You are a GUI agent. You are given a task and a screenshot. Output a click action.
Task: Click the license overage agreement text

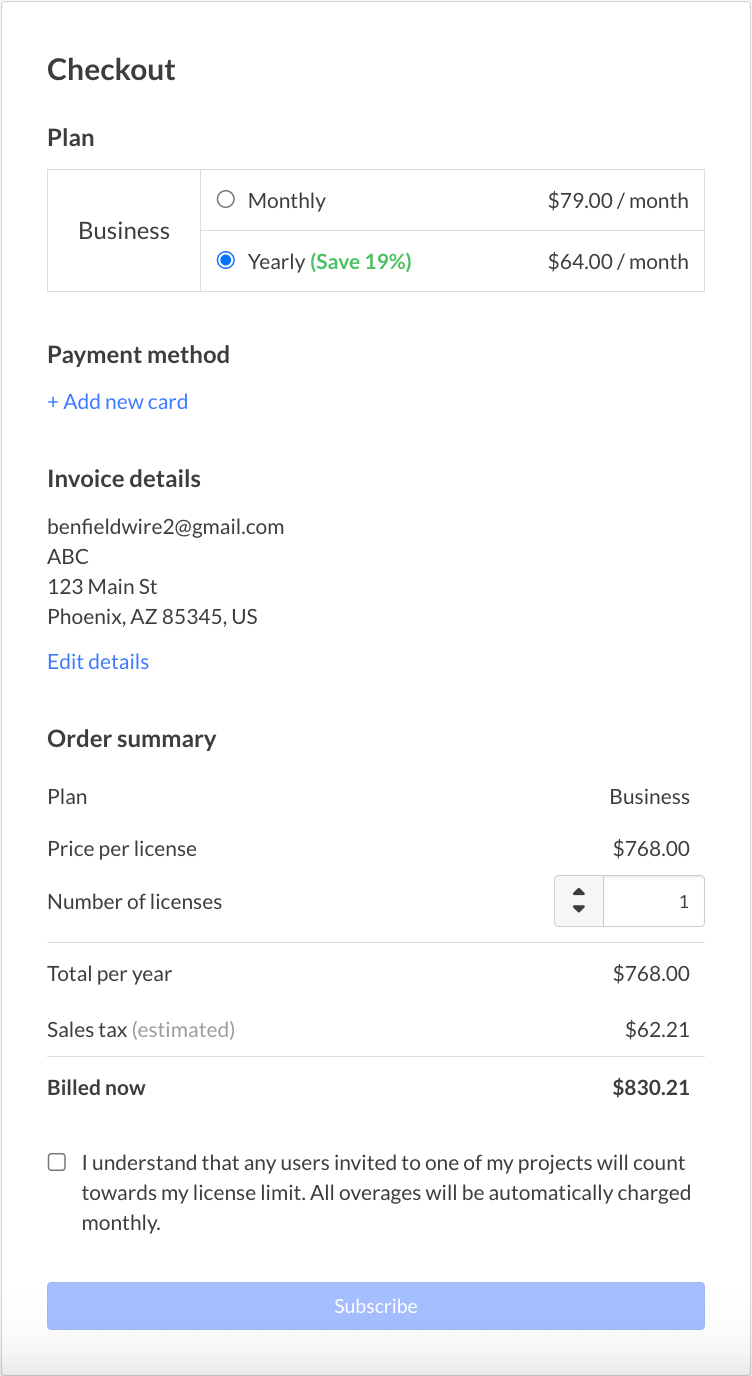[385, 1192]
